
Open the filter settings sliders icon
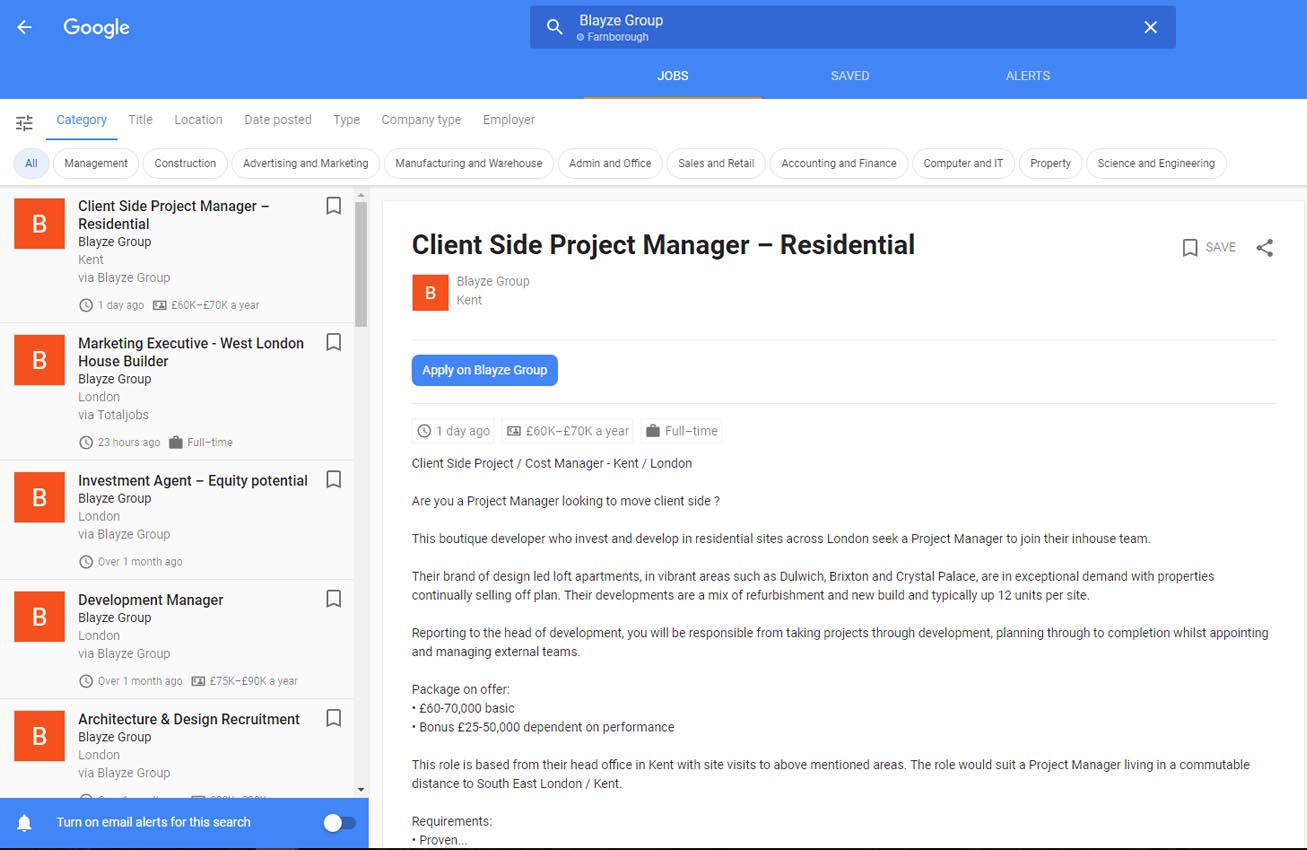point(24,123)
